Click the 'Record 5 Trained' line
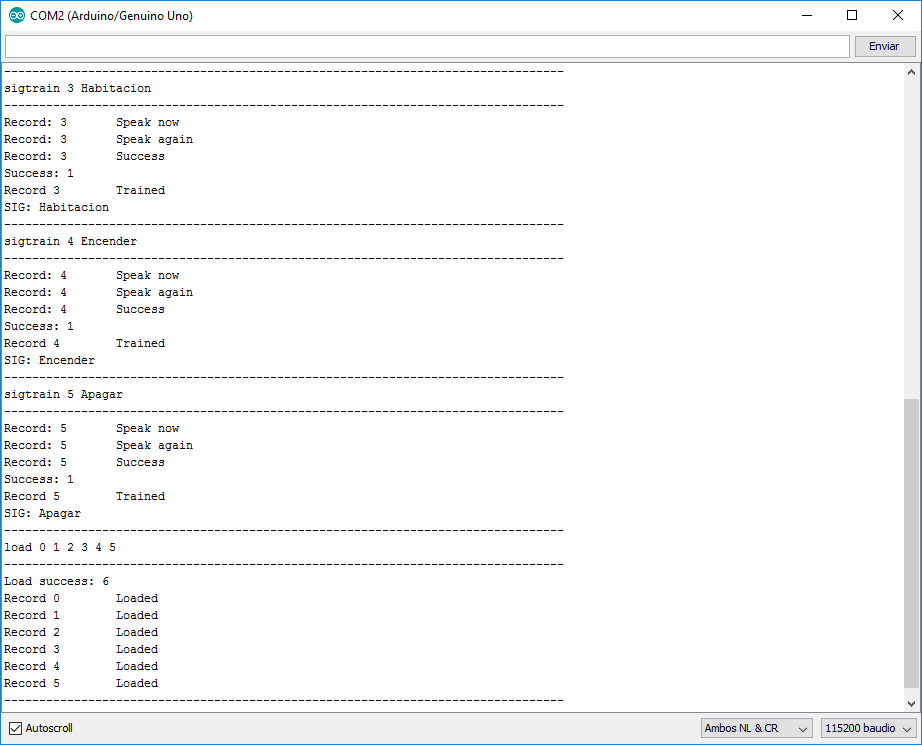 tap(85, 496)
